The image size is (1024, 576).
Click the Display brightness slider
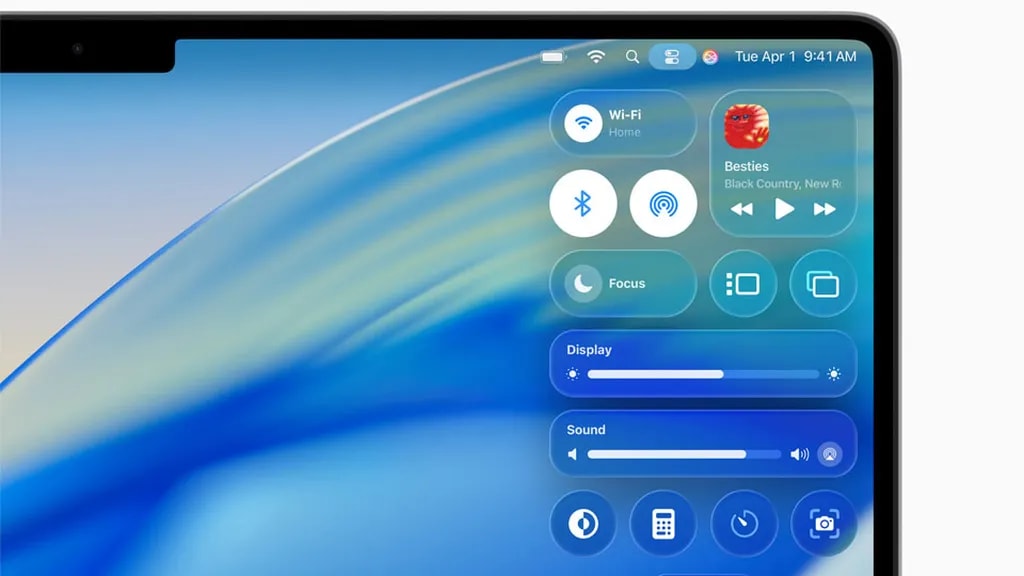pos(703,374)
